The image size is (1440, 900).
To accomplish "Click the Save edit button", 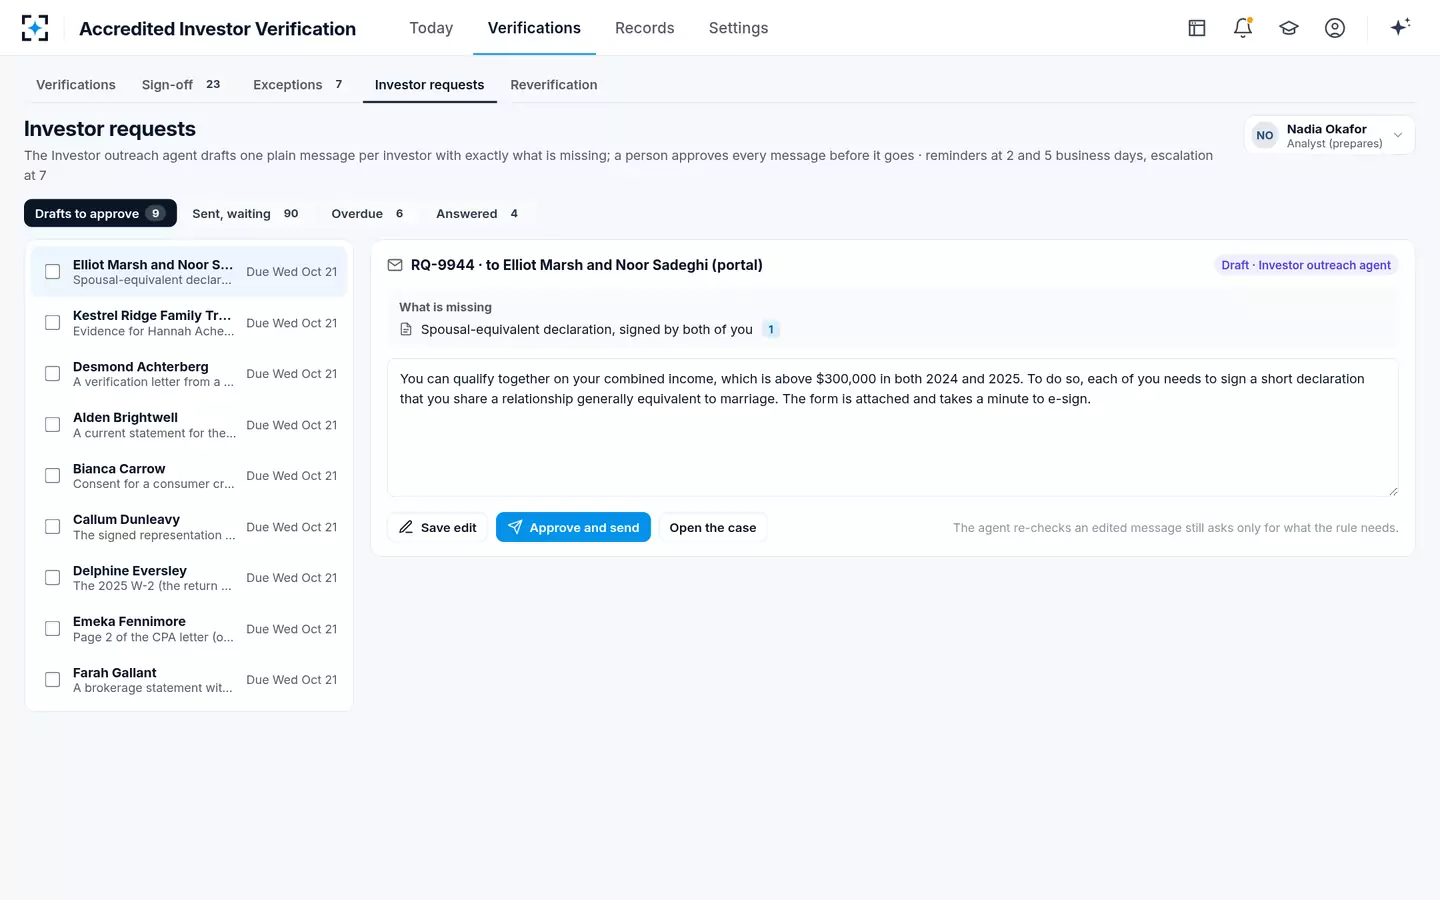I will 438,528.
